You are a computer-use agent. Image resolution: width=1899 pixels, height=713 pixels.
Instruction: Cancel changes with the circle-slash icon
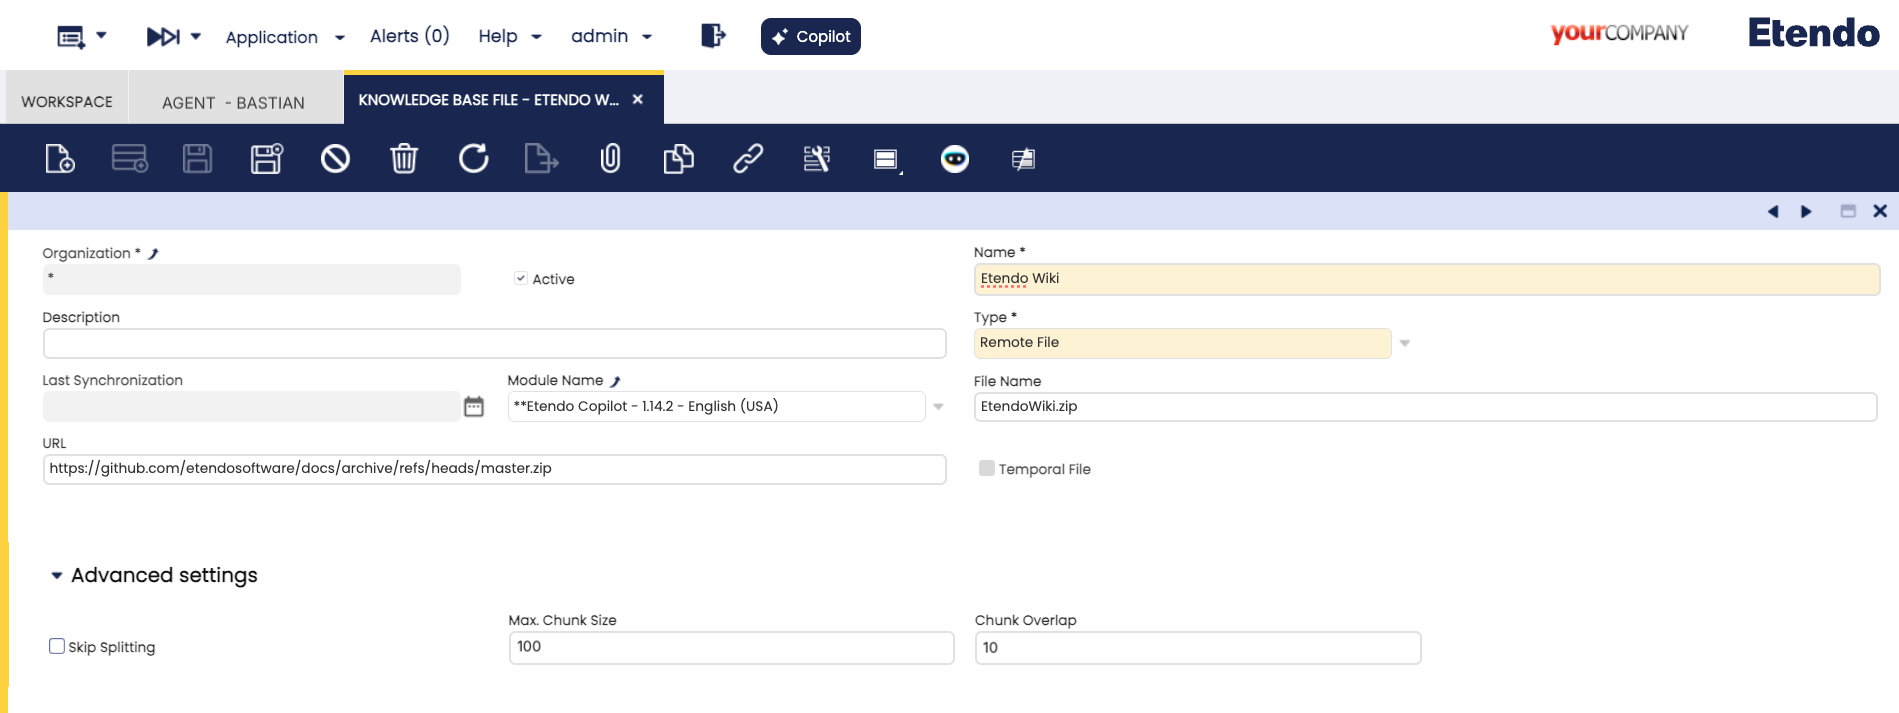coord(335,158)
